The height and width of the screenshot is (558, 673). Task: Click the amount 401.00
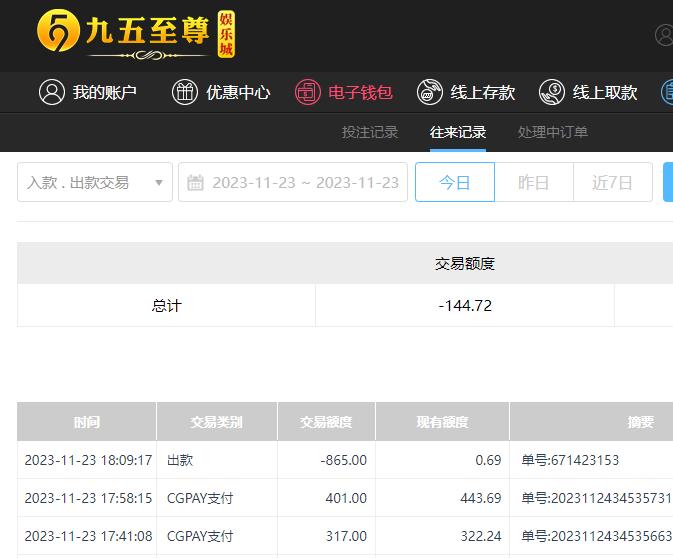tap(346, 498)
